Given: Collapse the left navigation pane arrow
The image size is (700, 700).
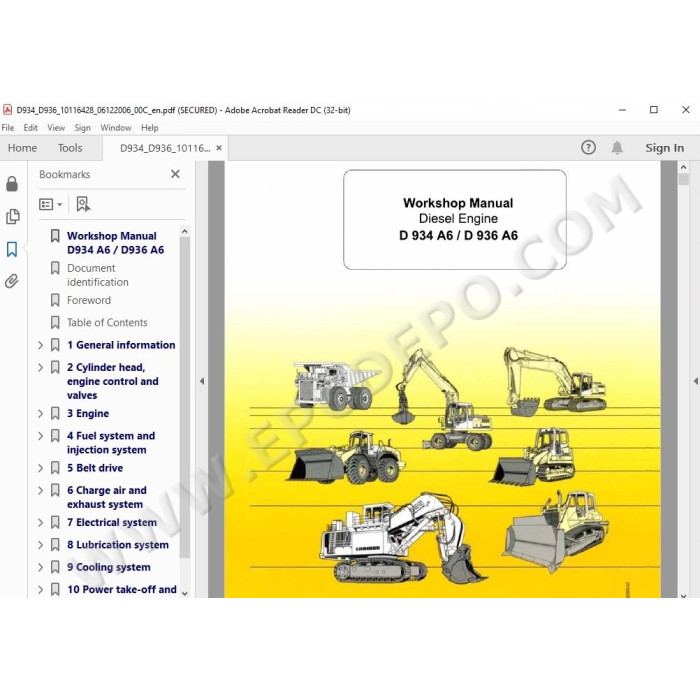Looking at the screenshot, I should point(202,381).
